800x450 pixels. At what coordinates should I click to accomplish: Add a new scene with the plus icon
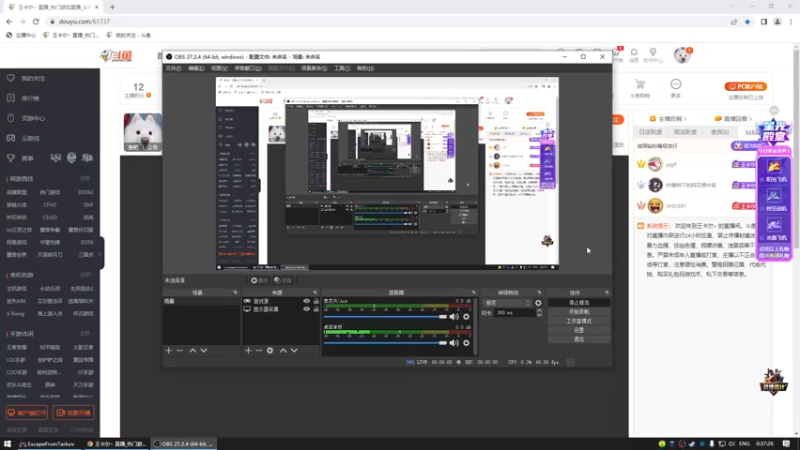coord(169,351)
